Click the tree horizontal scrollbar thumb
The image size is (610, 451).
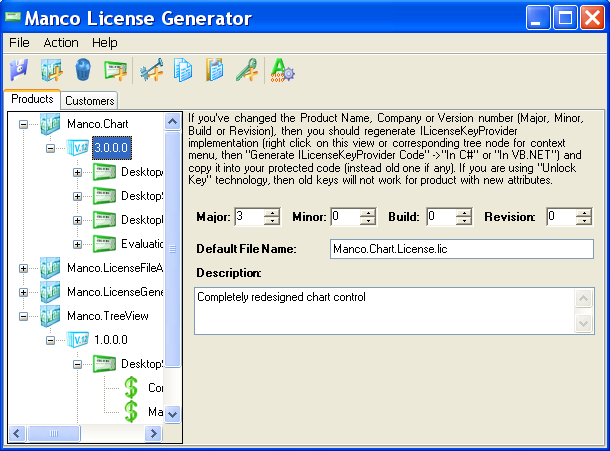pyautogui.click(x=54, y=433)
